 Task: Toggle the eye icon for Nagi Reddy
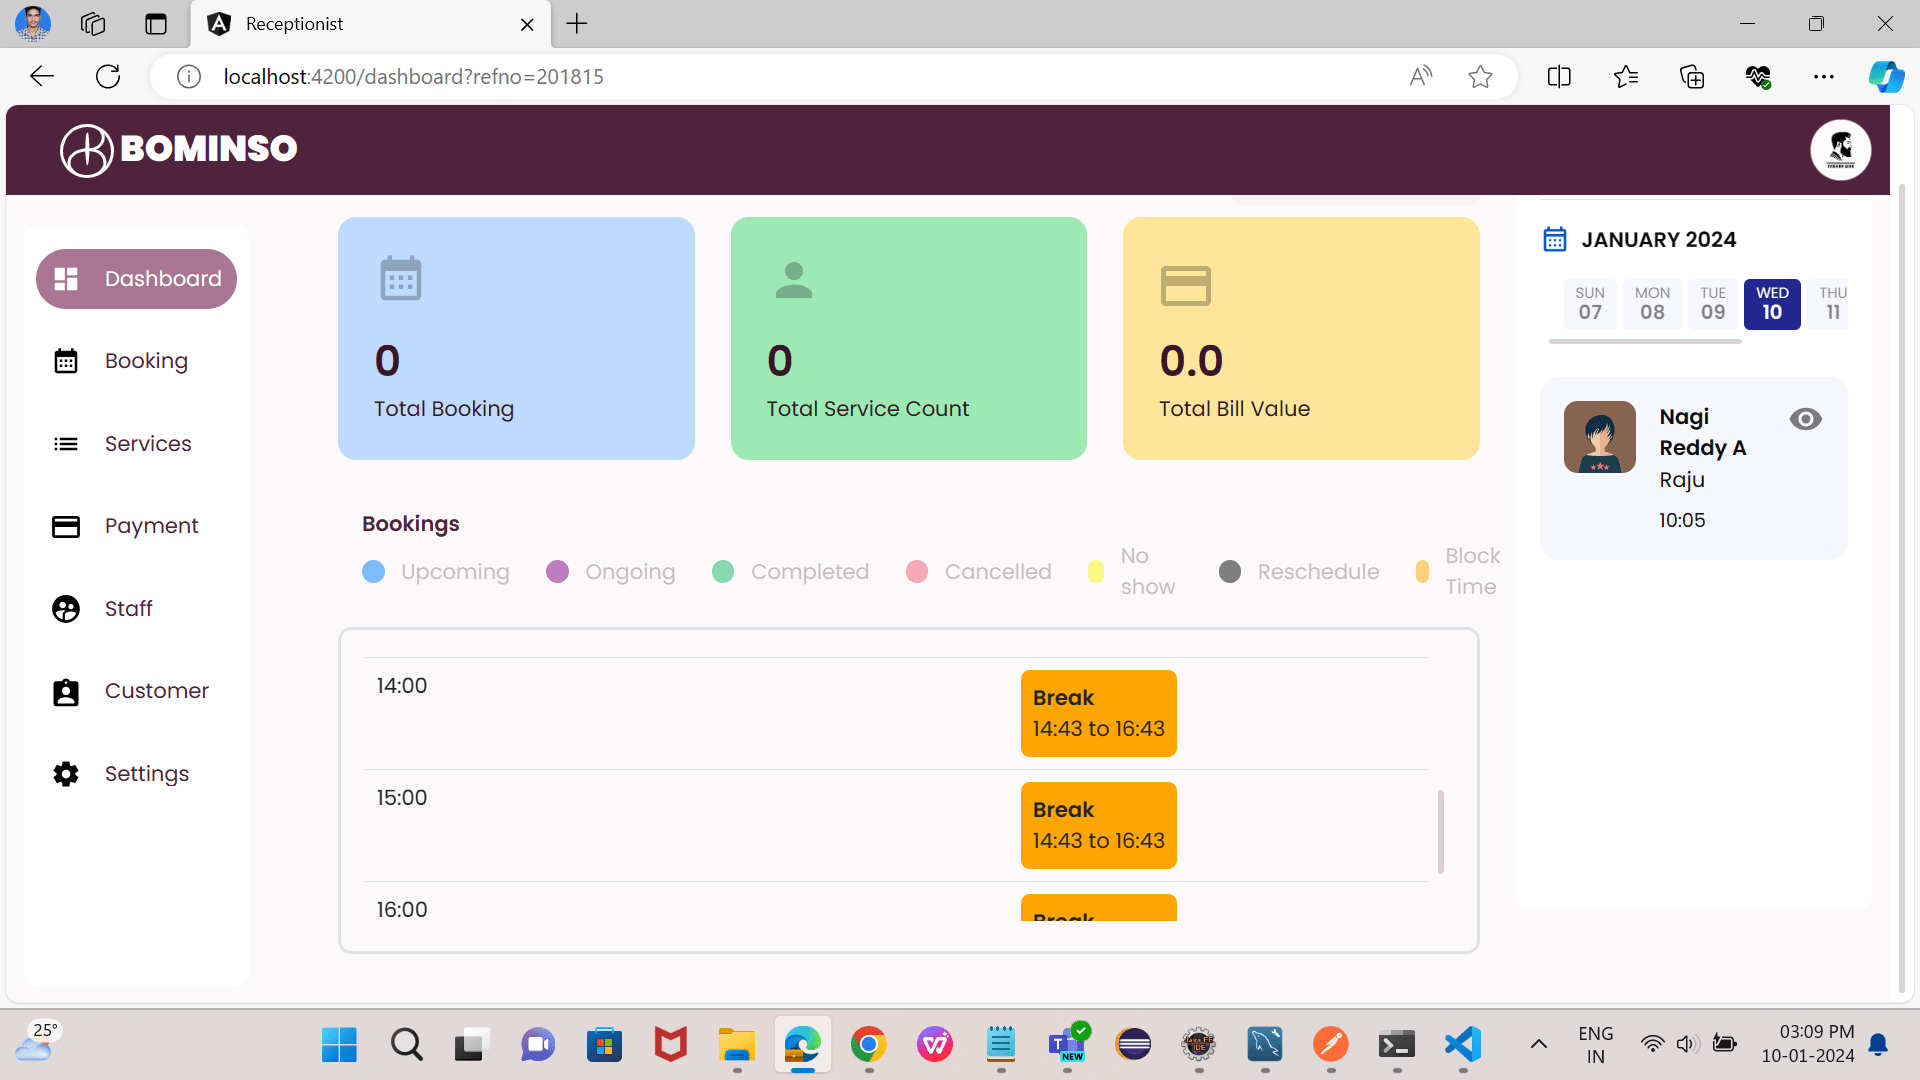tap(1805, 419)
